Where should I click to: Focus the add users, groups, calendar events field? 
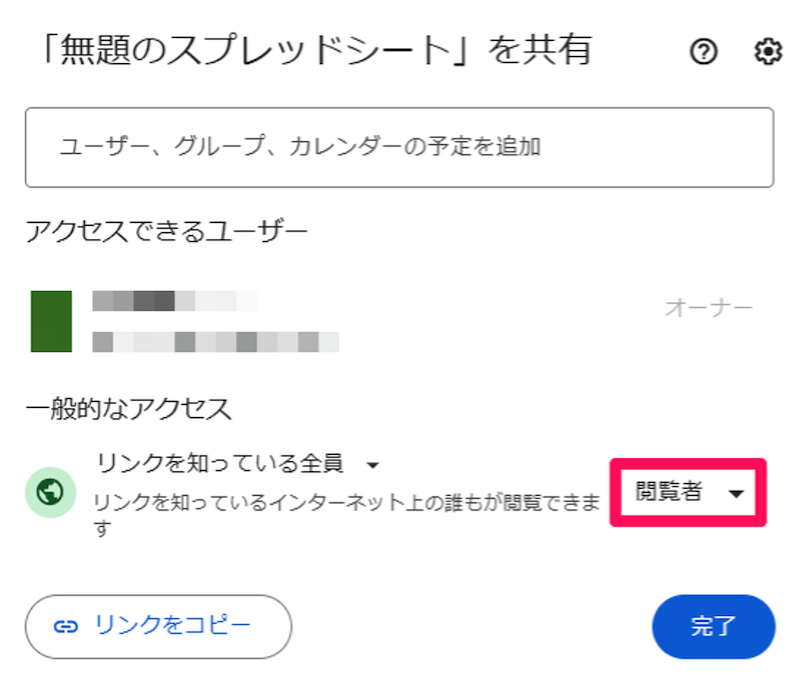399,147
